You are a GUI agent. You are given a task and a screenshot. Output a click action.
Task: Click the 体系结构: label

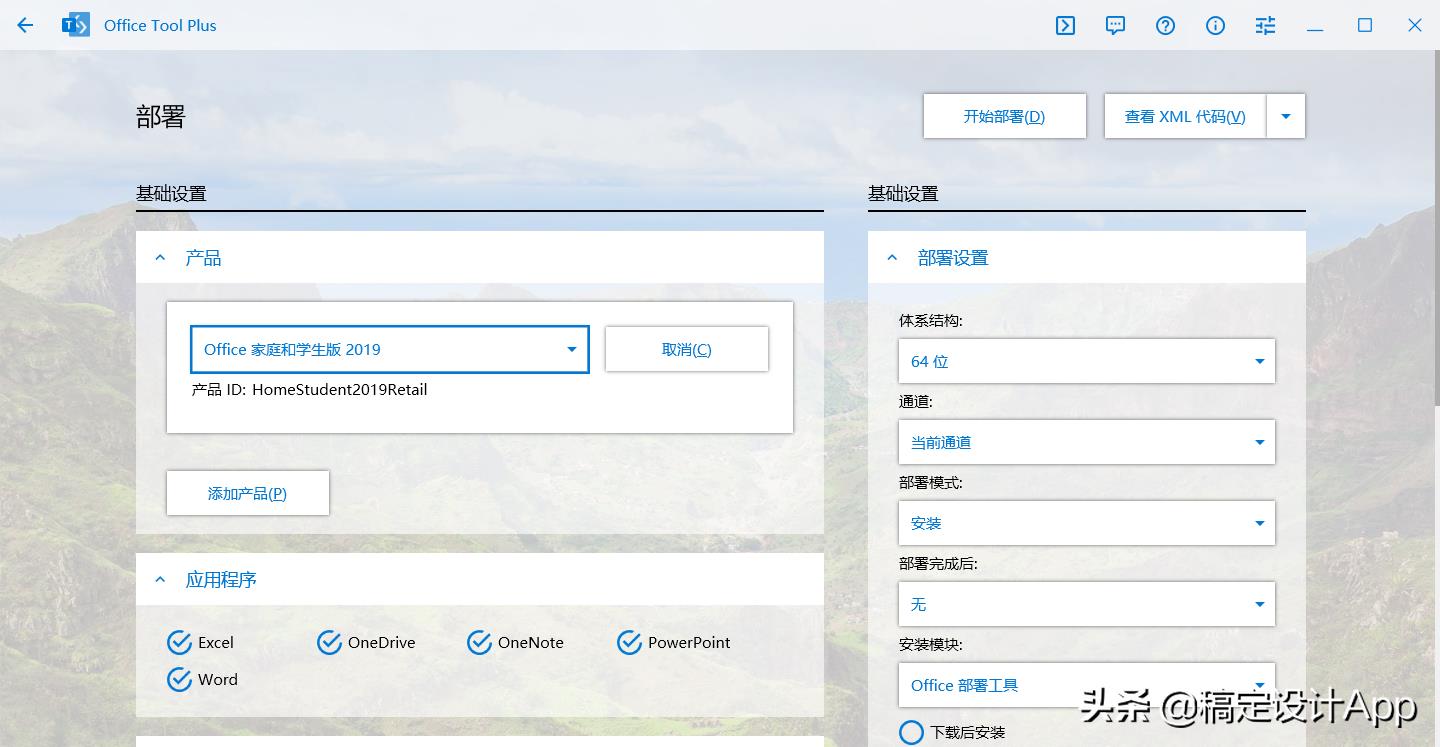click(931, 321)
